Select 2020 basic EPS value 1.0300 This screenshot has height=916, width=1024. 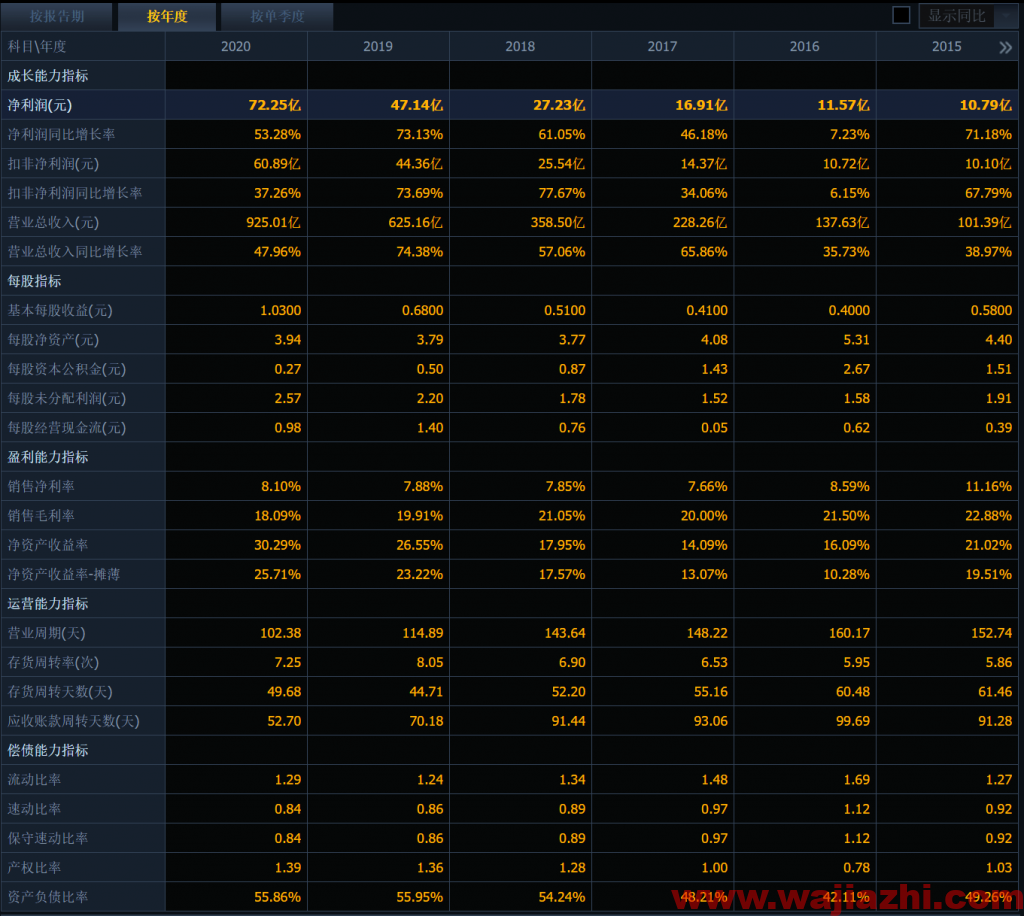coord(281,311)
